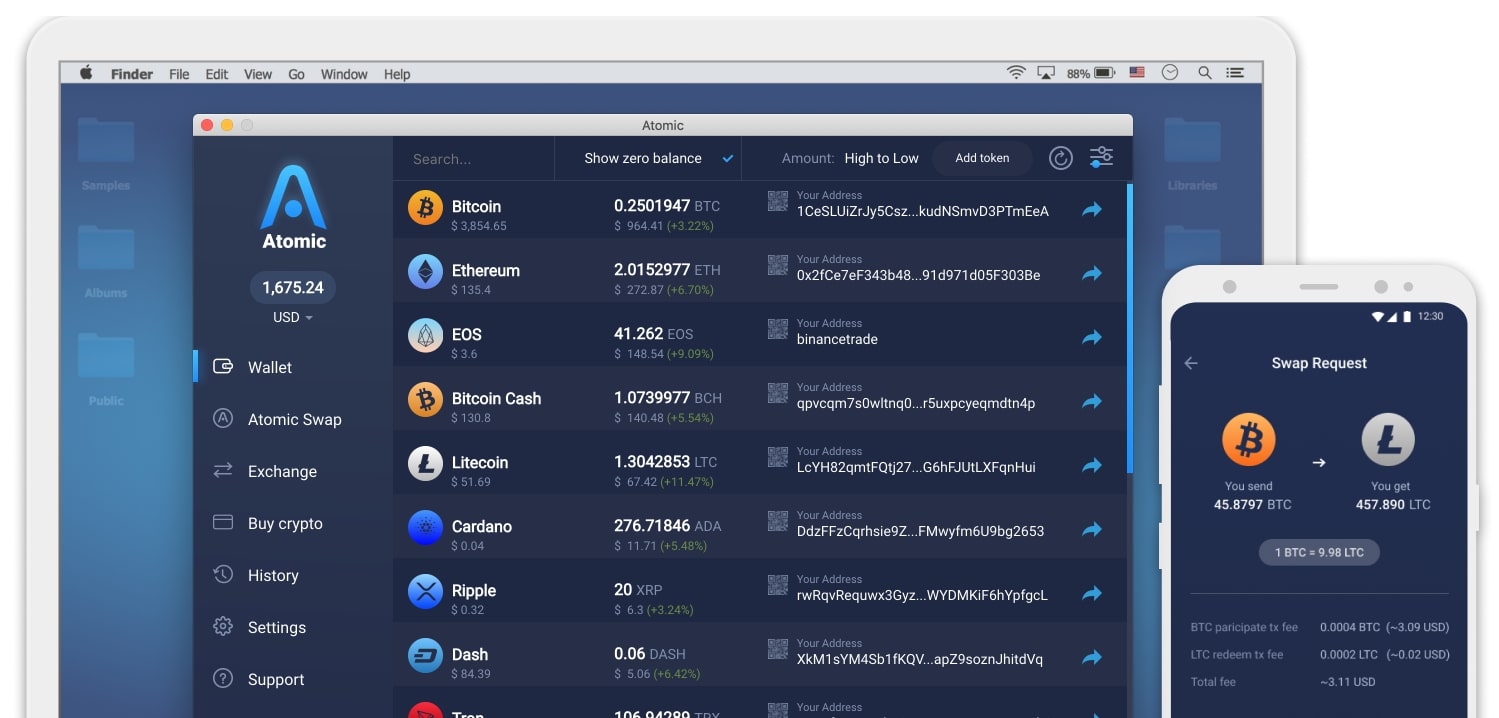The height and width of the screenshot is (718, 1499).
Task: Click the Buy crypto card icon
Action: 223,522
